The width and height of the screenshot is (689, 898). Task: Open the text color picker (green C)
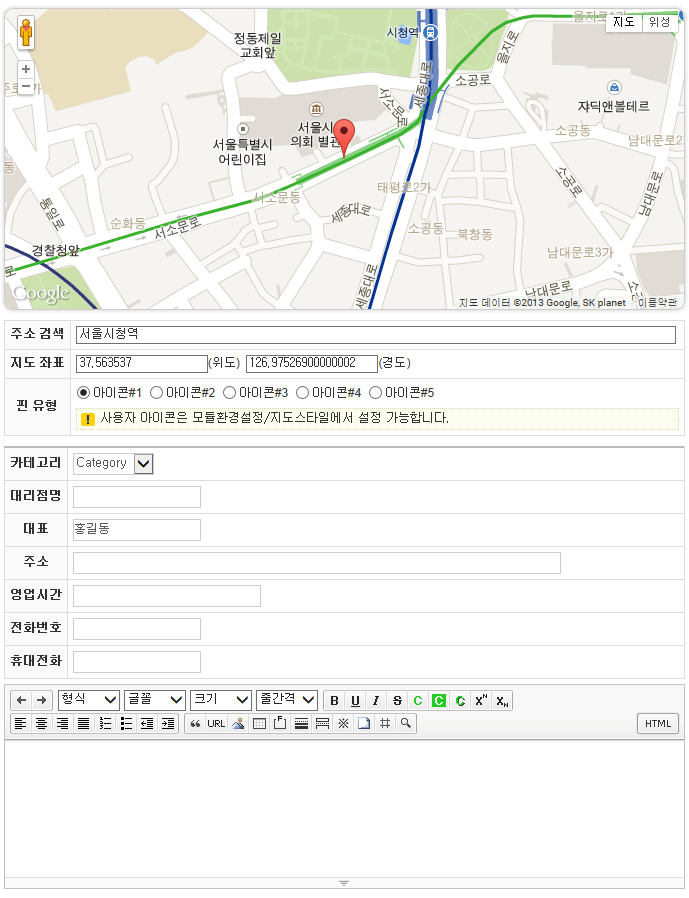tap(418, 700)
